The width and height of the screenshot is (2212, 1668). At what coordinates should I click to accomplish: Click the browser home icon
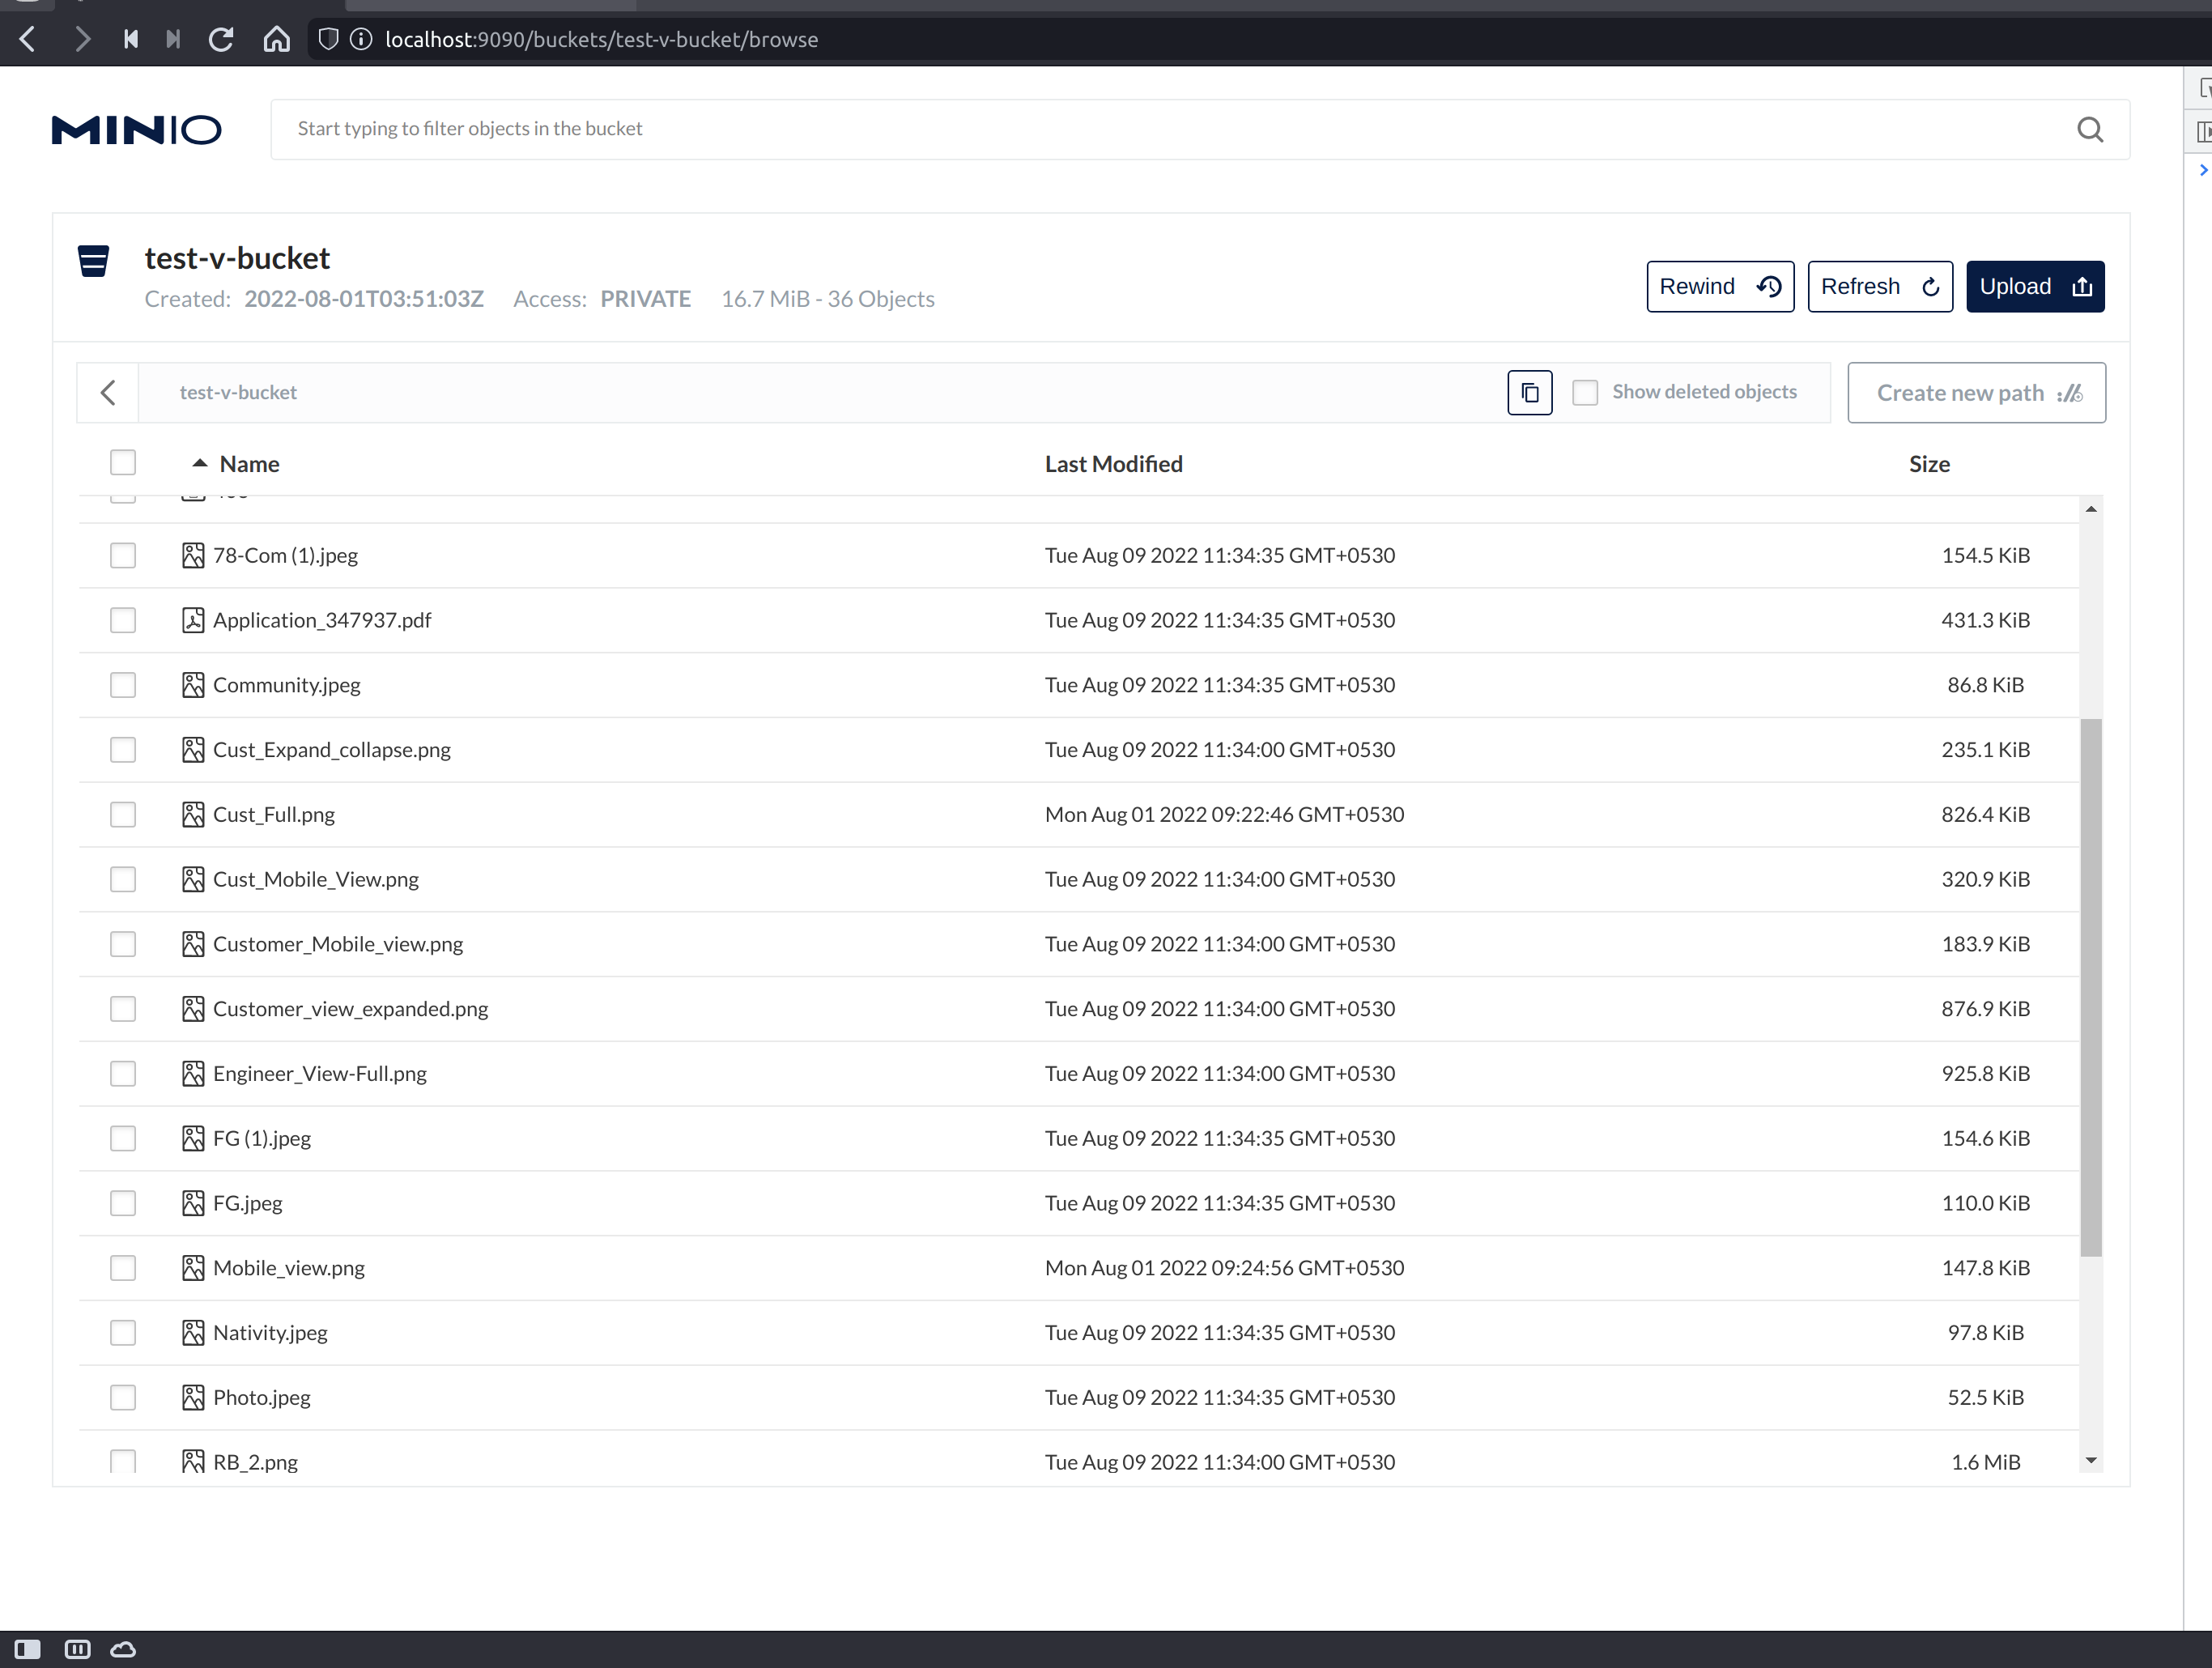coord(276,40)
